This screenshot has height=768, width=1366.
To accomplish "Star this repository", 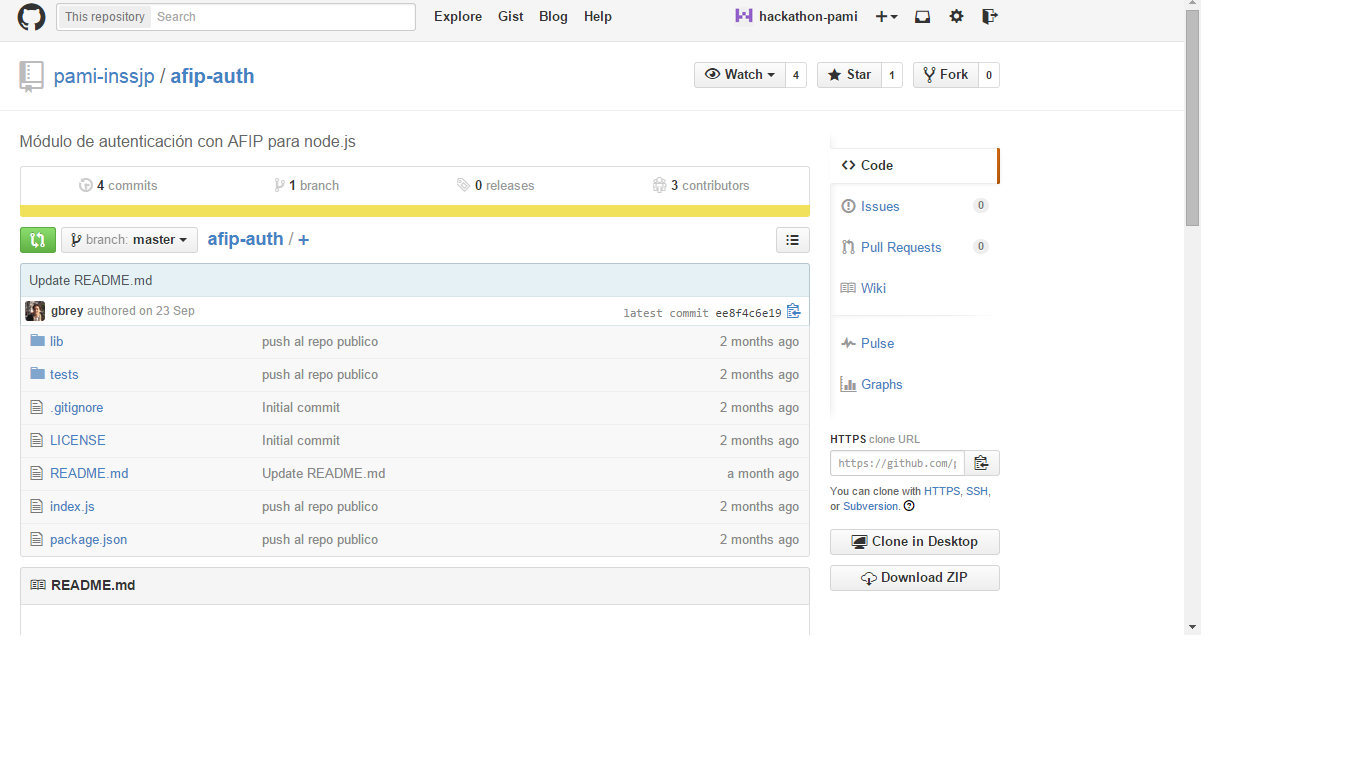I will (849, 75).
